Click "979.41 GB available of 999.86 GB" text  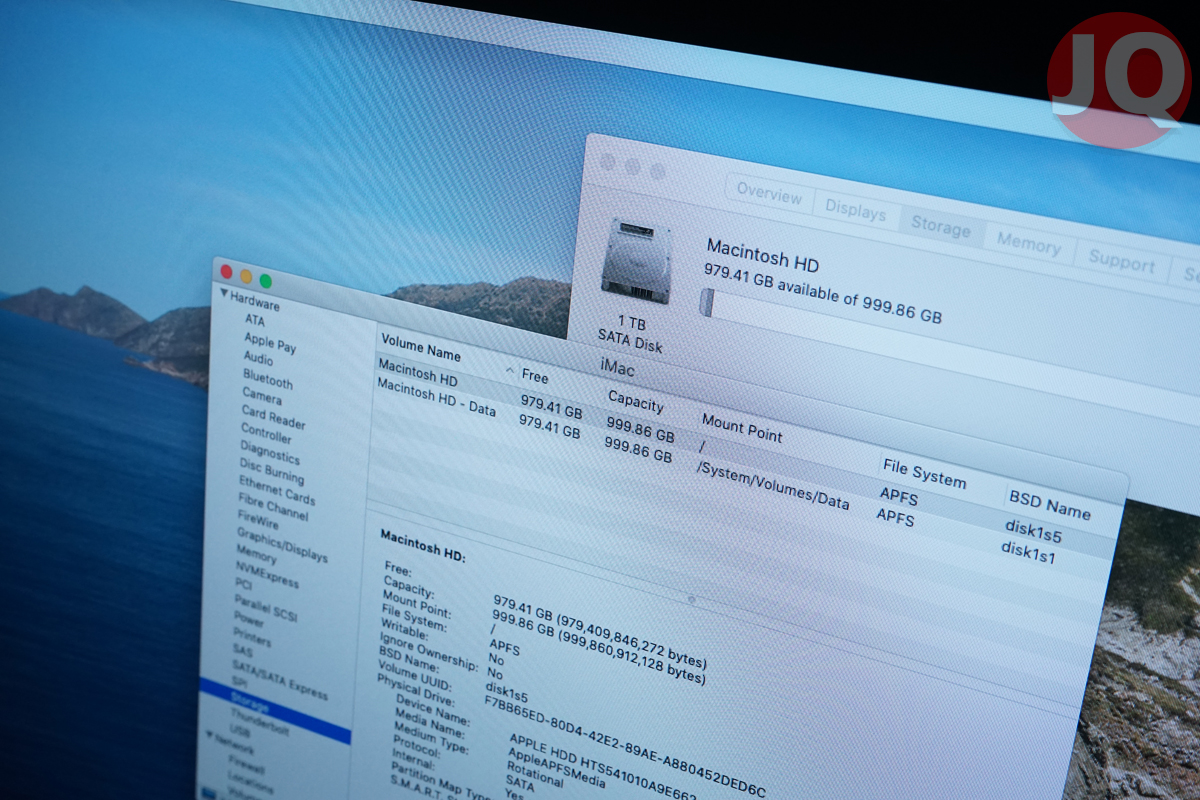pos(822,292)
